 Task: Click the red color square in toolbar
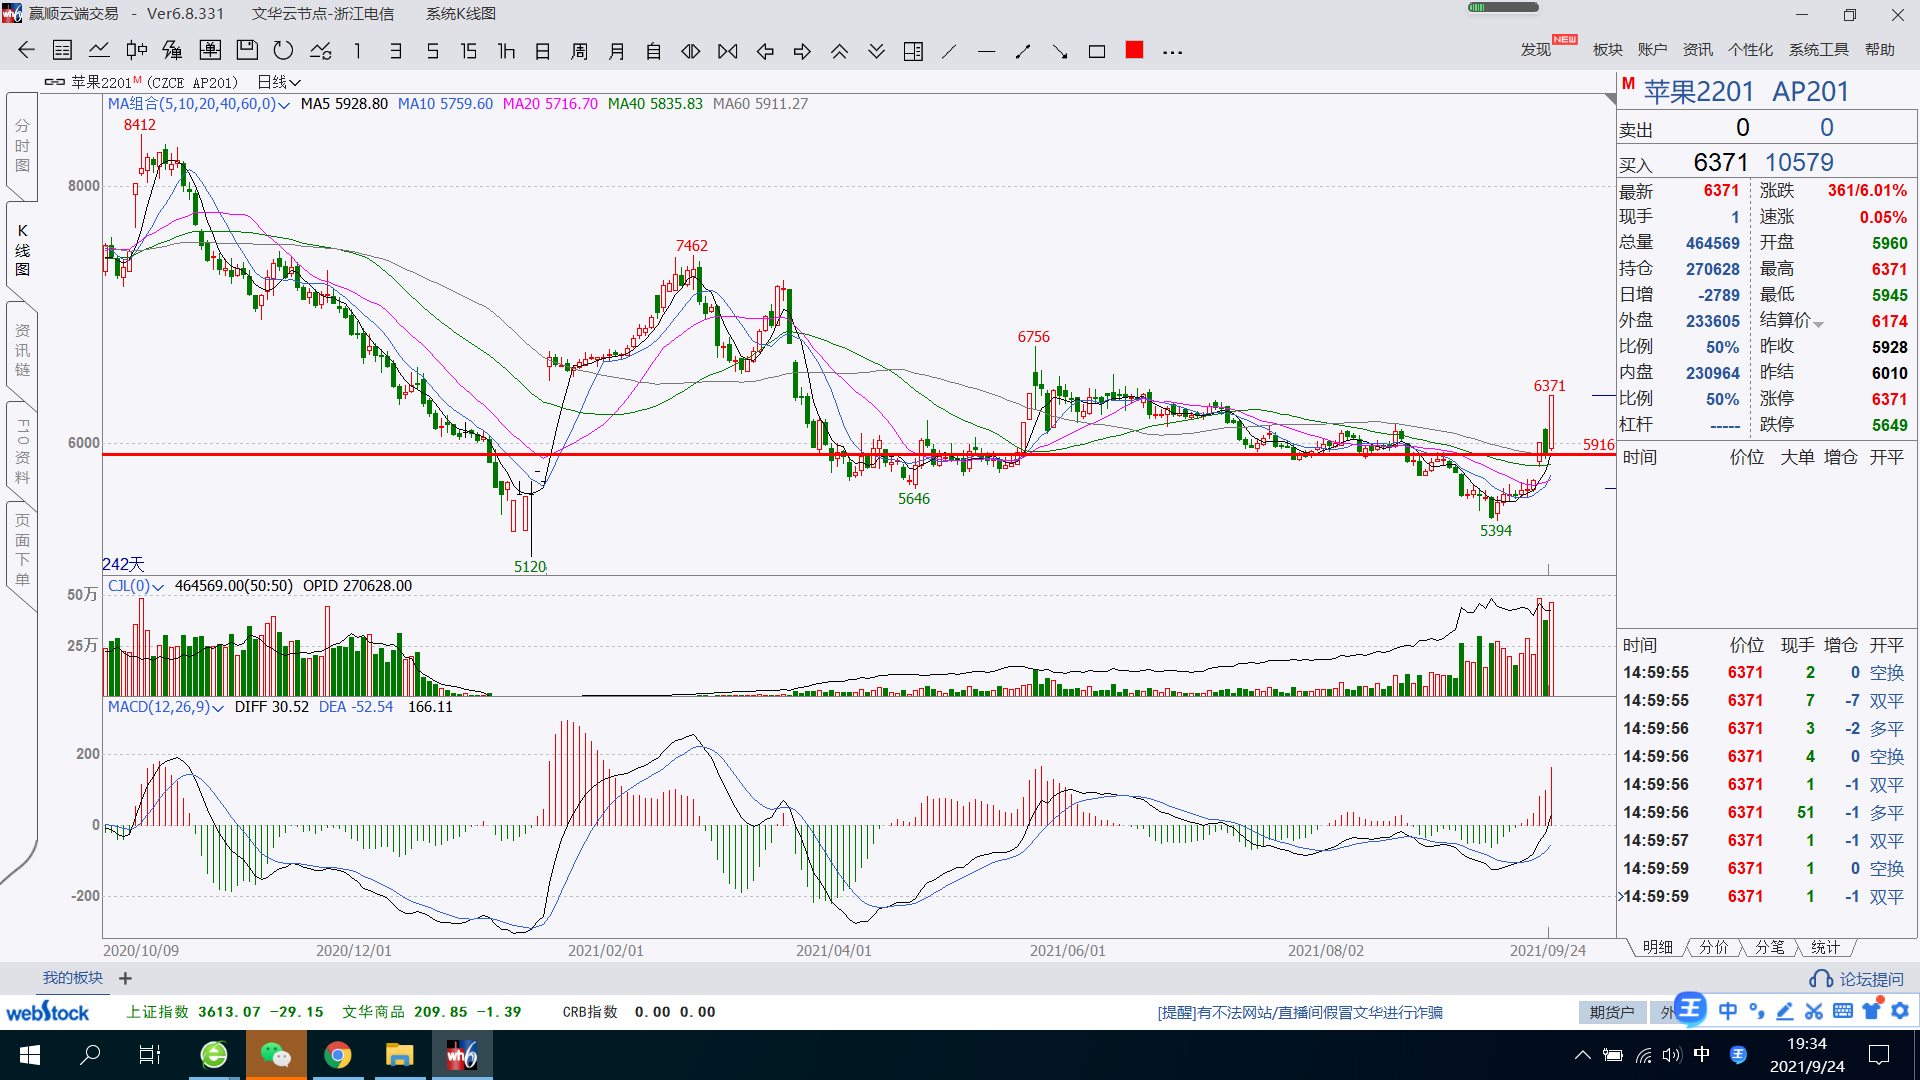pyautogui.click(x=1134, y=50)
